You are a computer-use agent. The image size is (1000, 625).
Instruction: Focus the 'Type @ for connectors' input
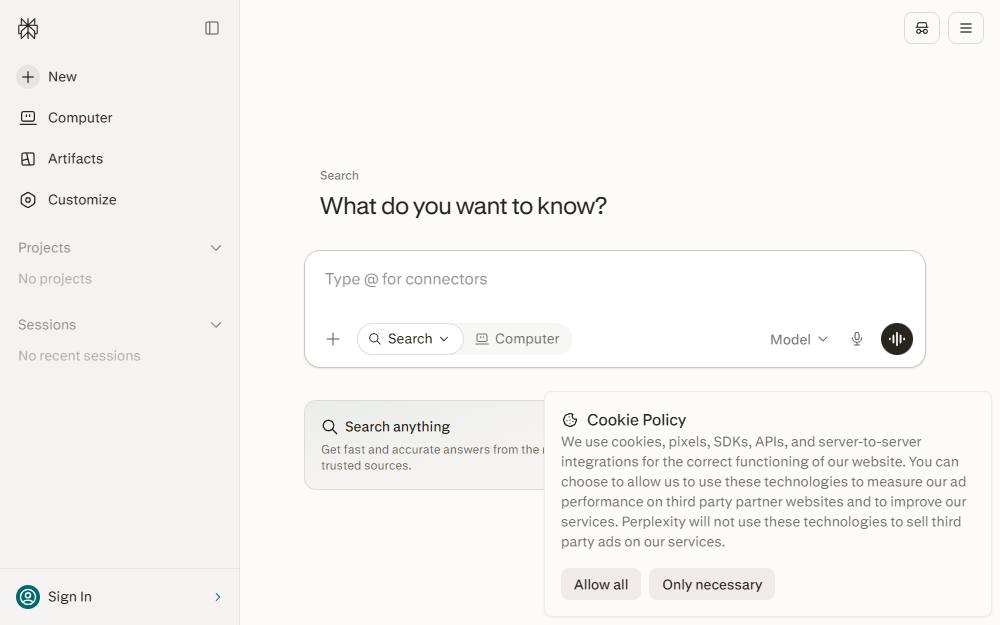coord(615,279)
